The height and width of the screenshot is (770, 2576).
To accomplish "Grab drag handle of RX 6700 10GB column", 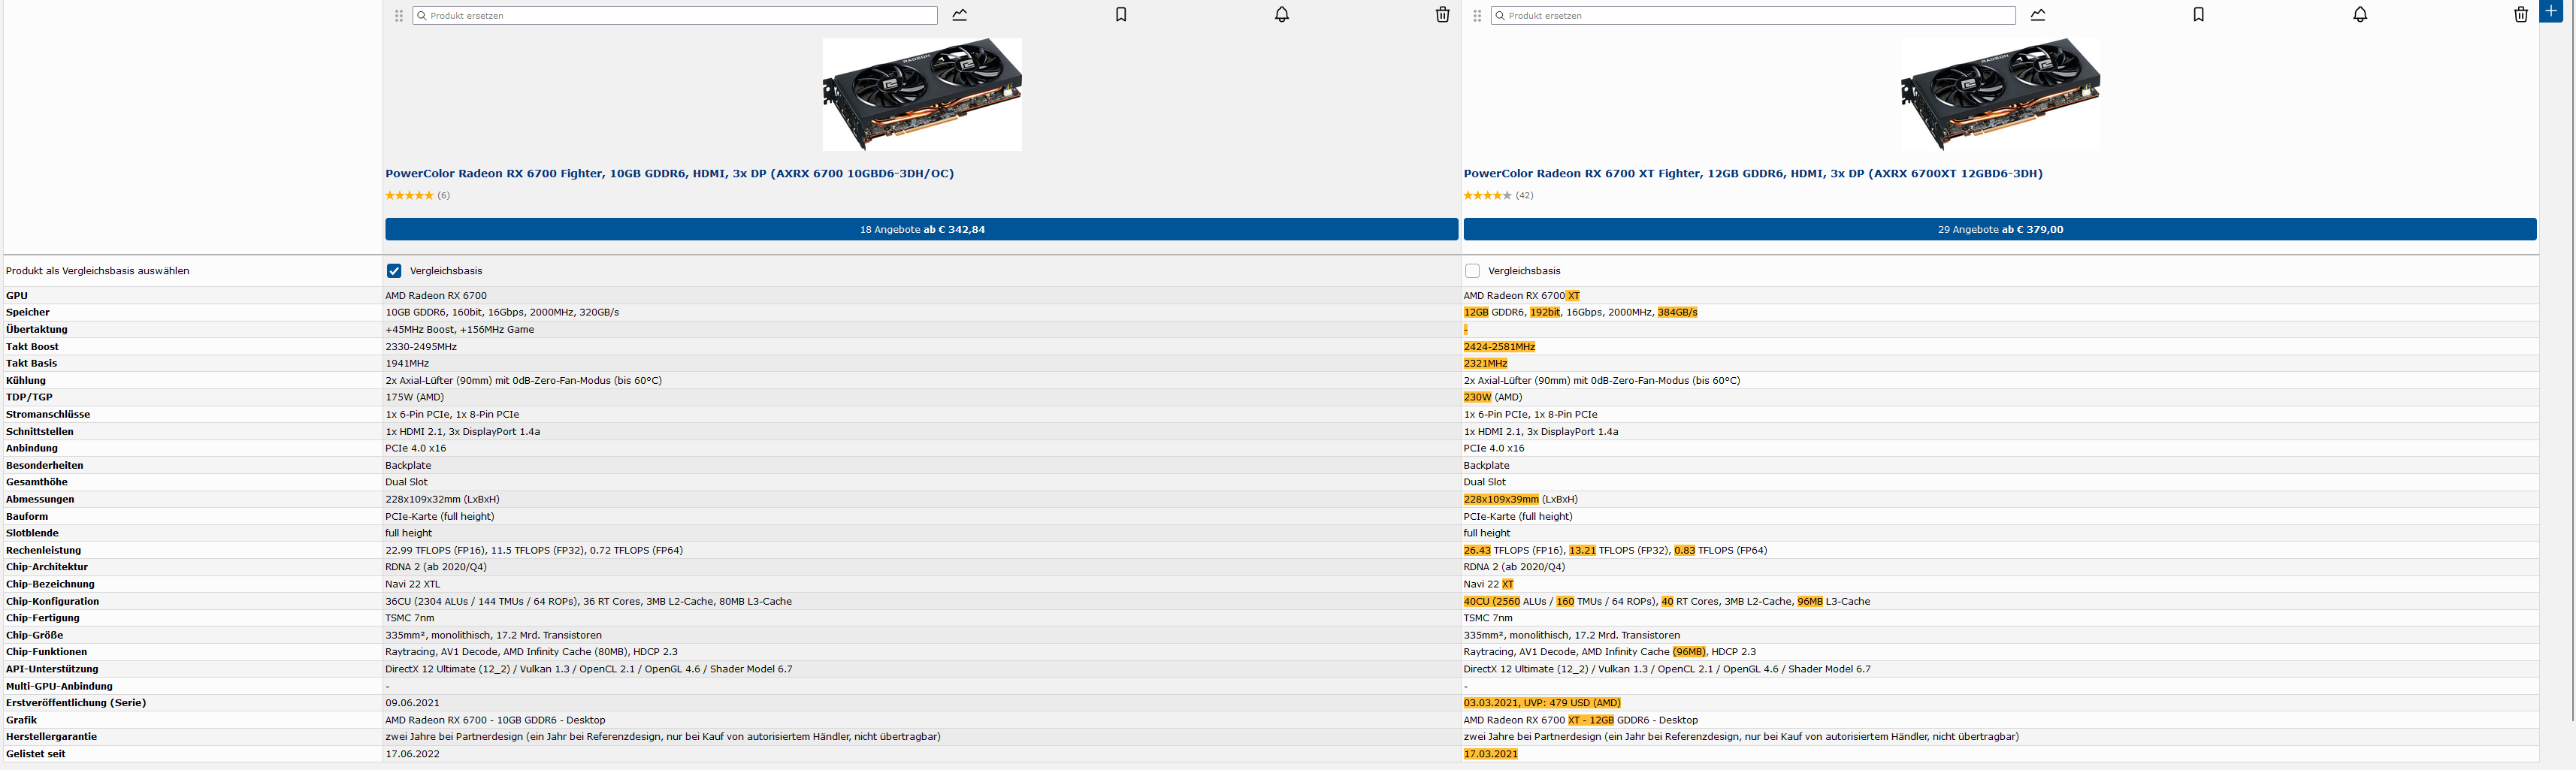I will pyautogui.click(x=399, y=16).
